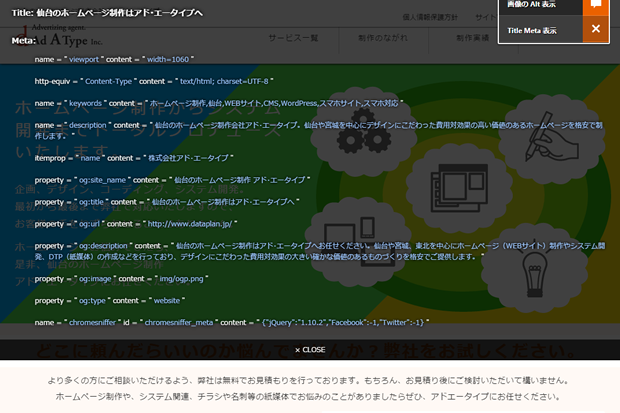Click the jQuery 1.10.2 JSON content value
Image resolution: width=620 pixels, height=413 pixels.
(343, 322)
